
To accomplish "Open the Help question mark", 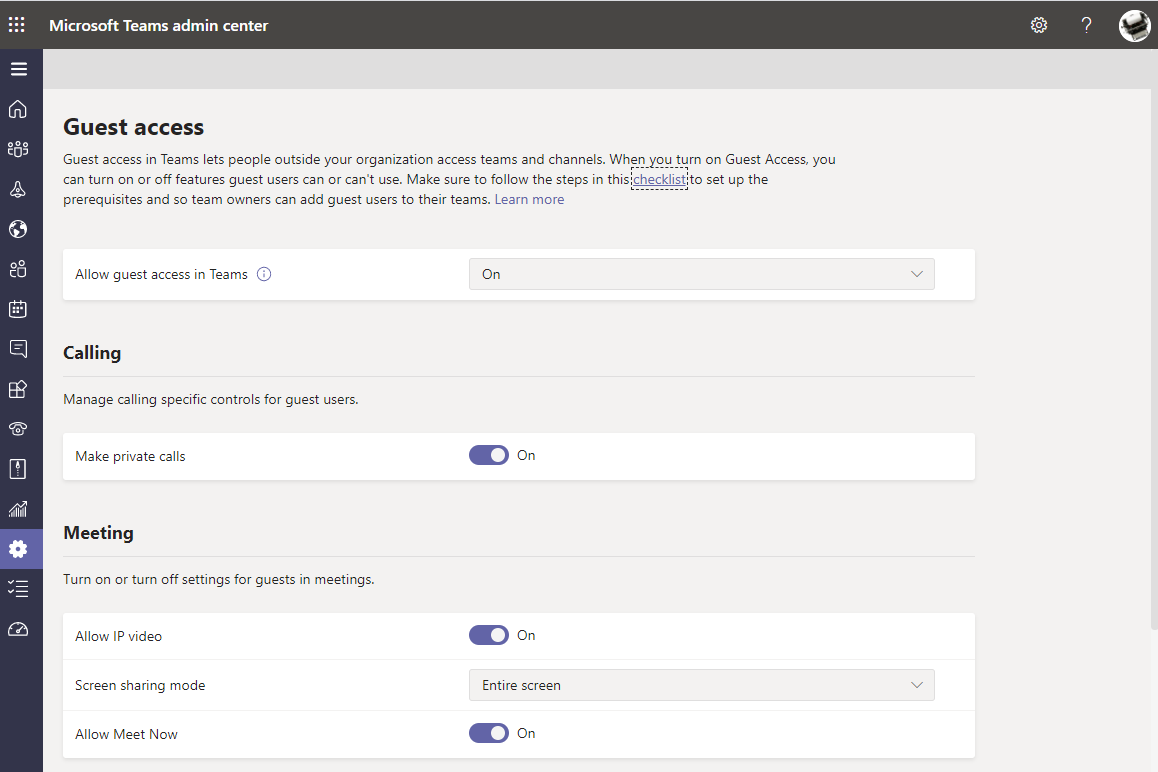I will pyautogui.click(x=1086, y=25).
